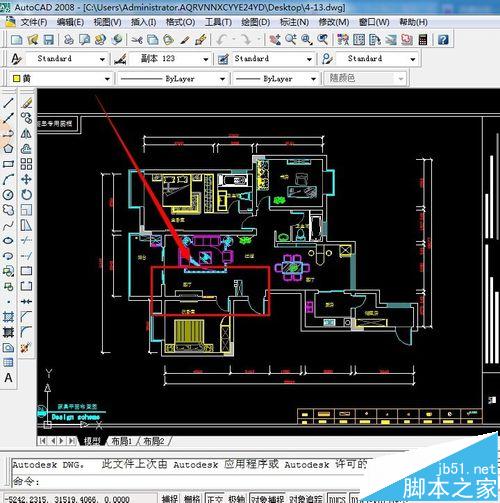Select the Rectangle draw tool

(8, 164)
